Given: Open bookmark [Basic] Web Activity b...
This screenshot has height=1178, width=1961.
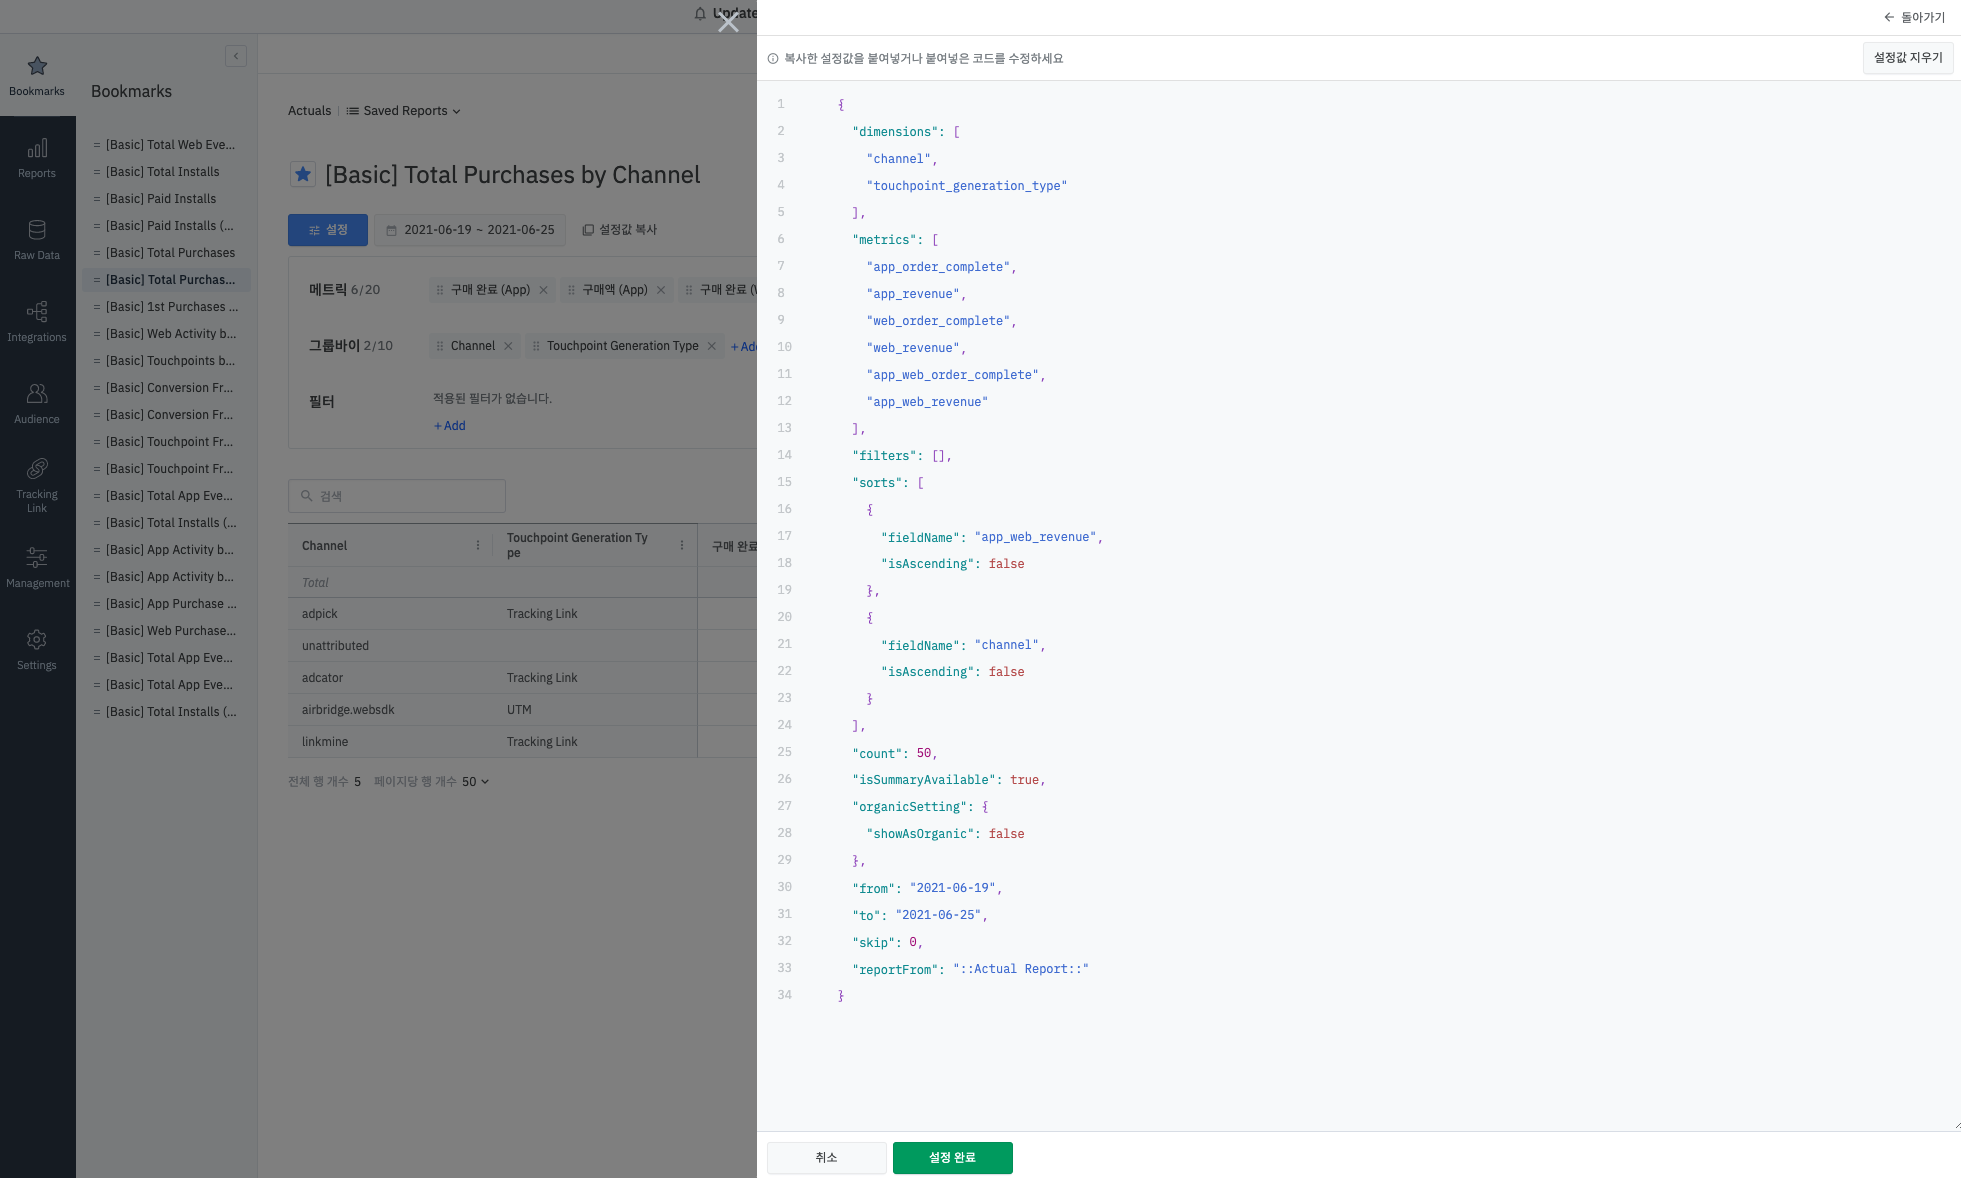Looking at the screenshot, I should pos(171,334).
